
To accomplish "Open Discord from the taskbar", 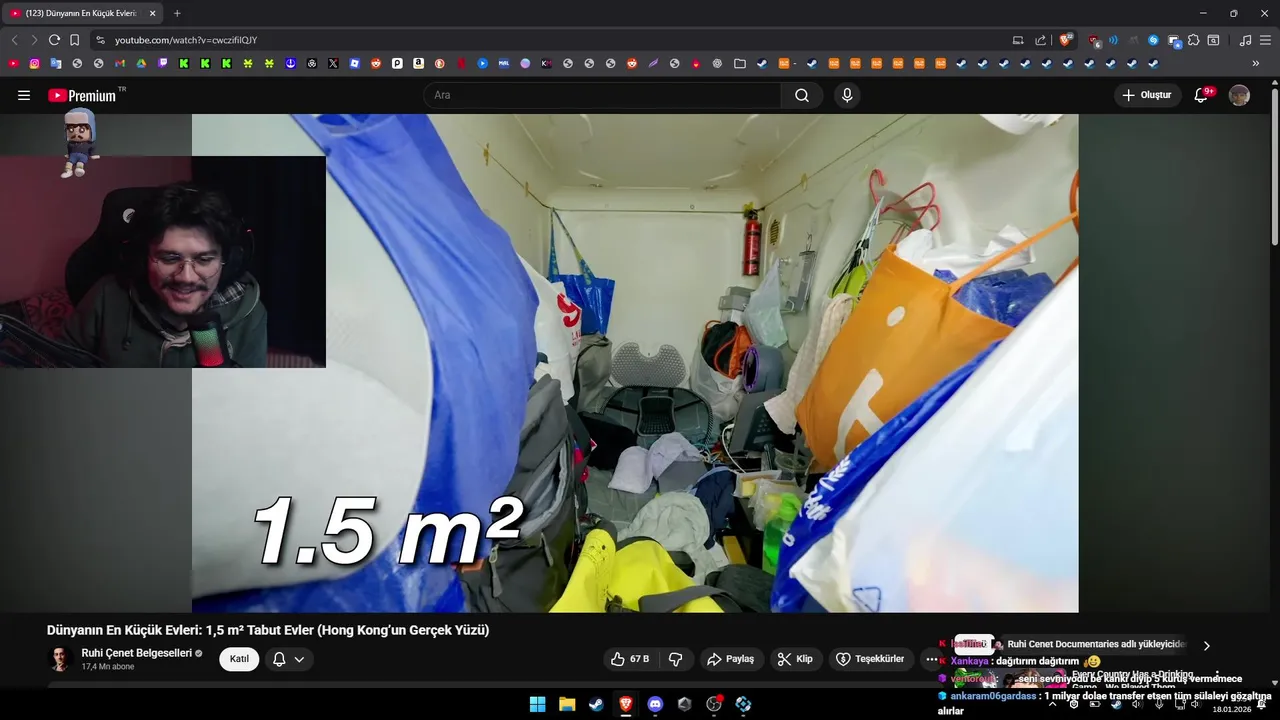I will (655, 704).
